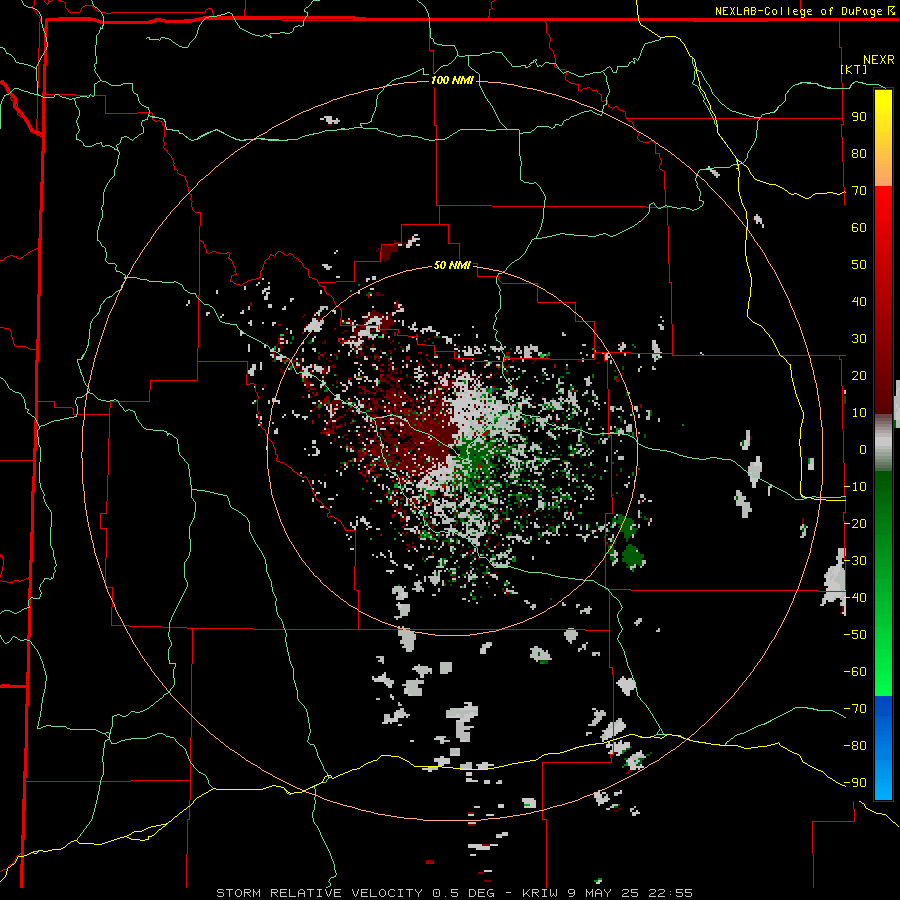The width and height of the screenshot is (900, 900).
Task: Click the 20 value on the velocity scale
Action: pyautogui.click(x=859, y=376)
